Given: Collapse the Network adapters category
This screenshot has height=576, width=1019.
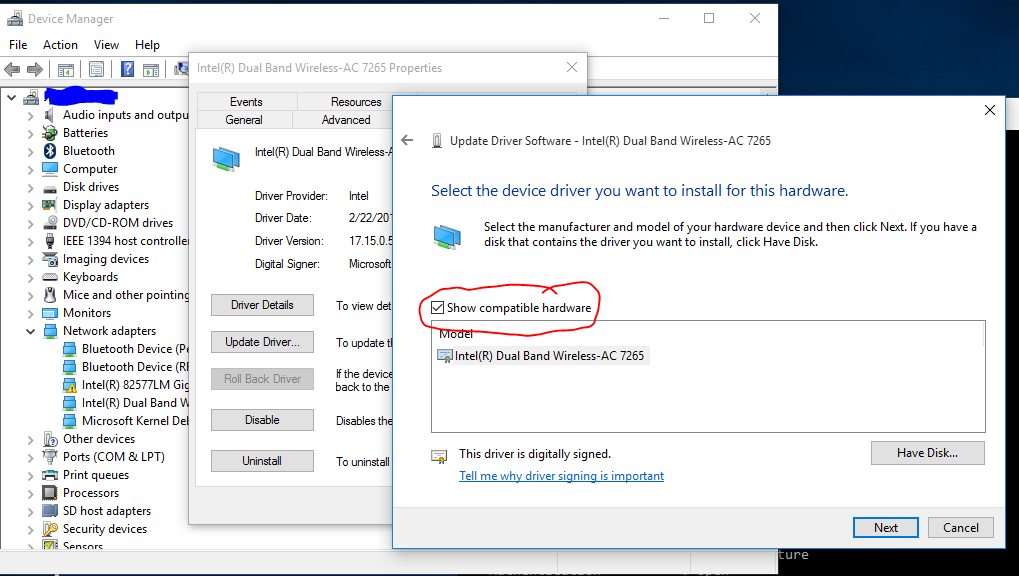Looking at the screenshot, I should (31, 332).
